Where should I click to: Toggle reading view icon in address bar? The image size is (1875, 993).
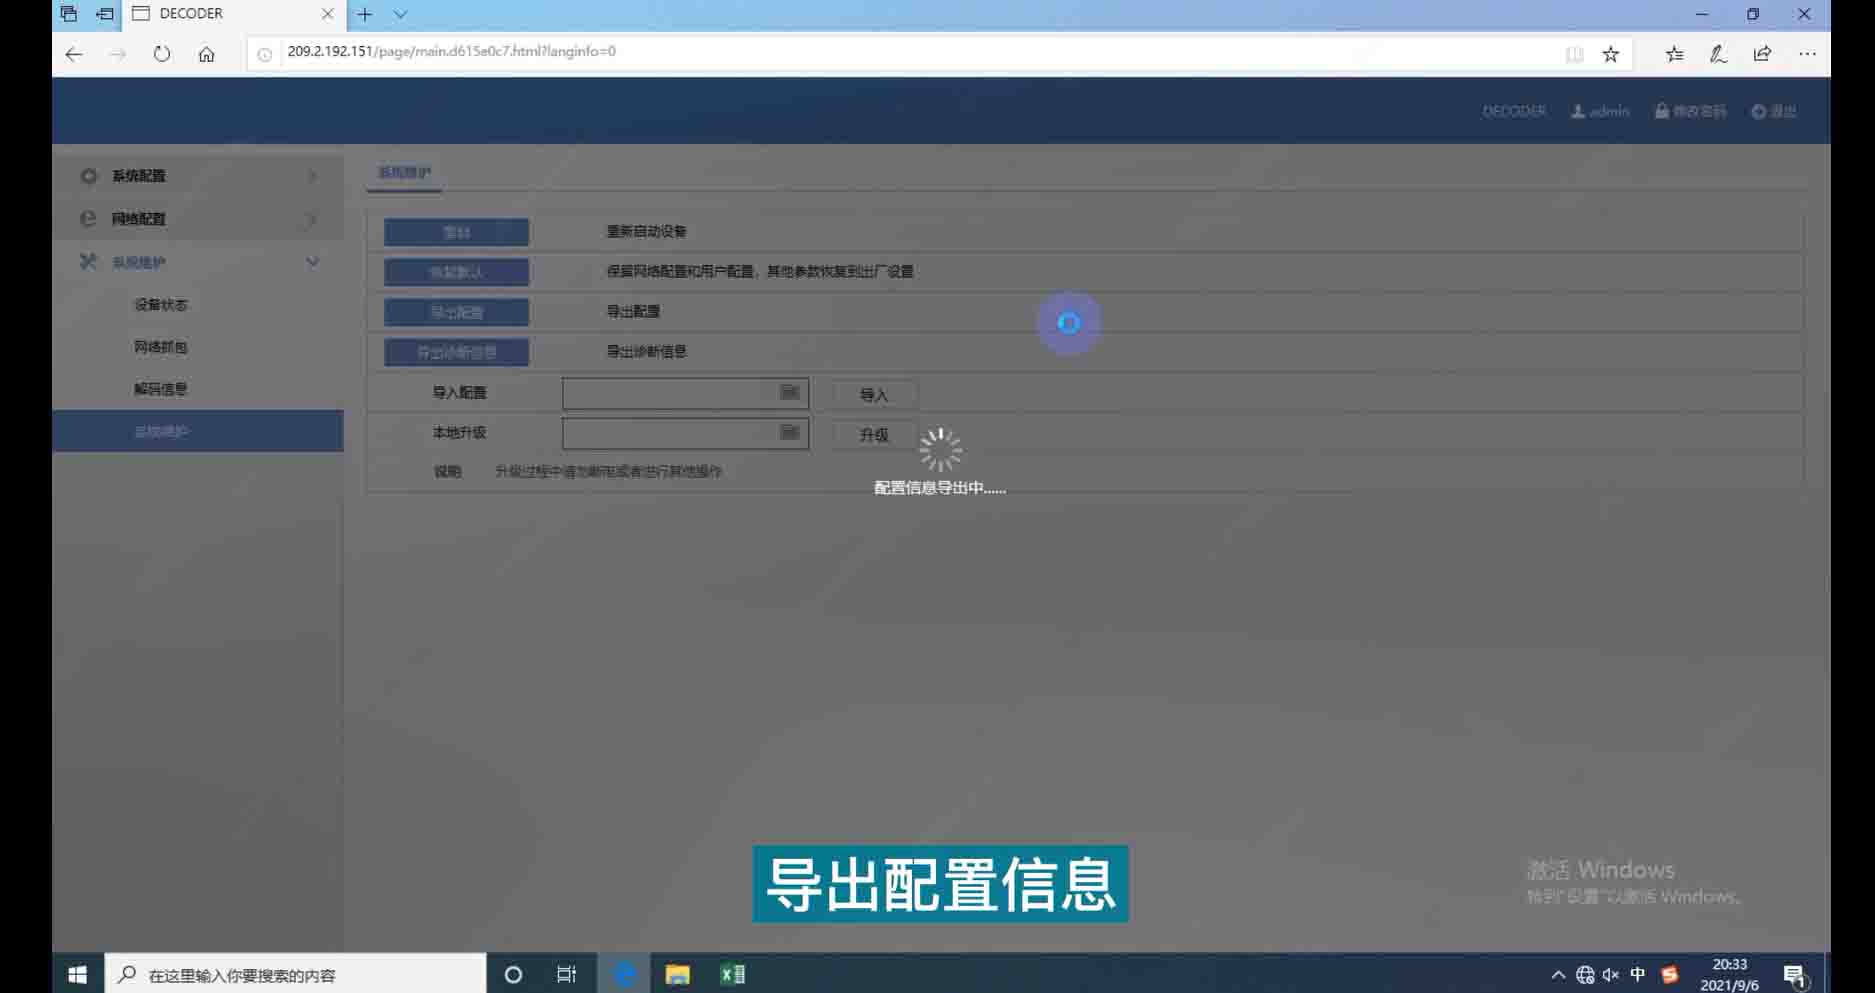coord(1574,54)
